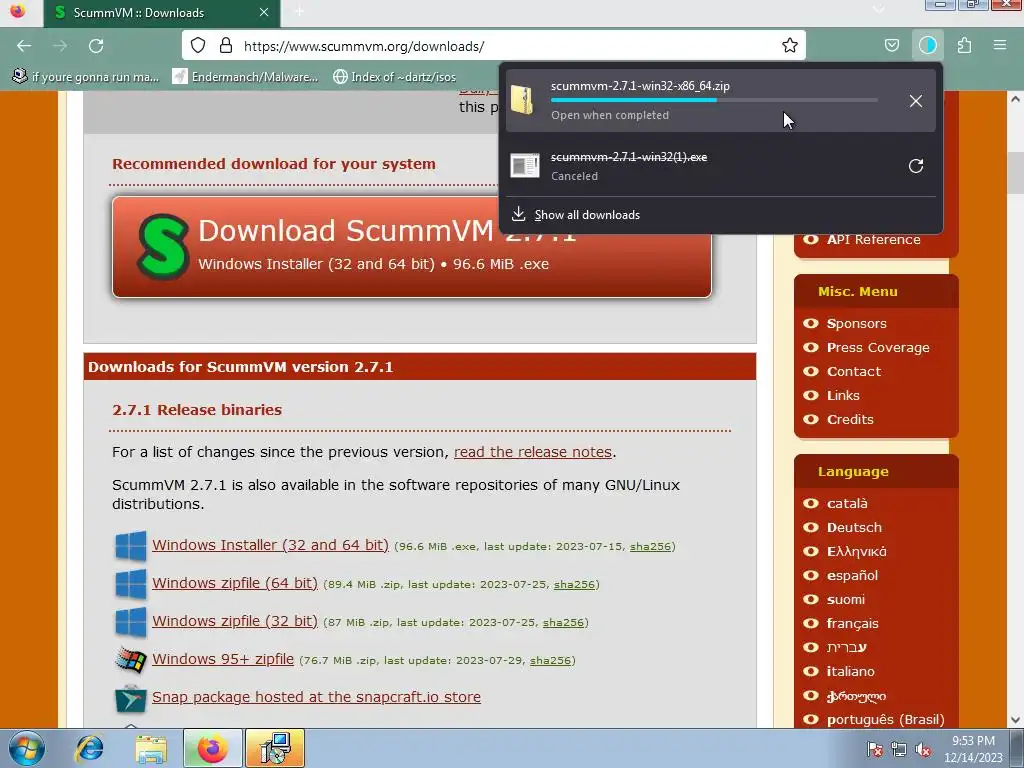Click the Download ScummVM 2.7.1 button

click(411, 248)
